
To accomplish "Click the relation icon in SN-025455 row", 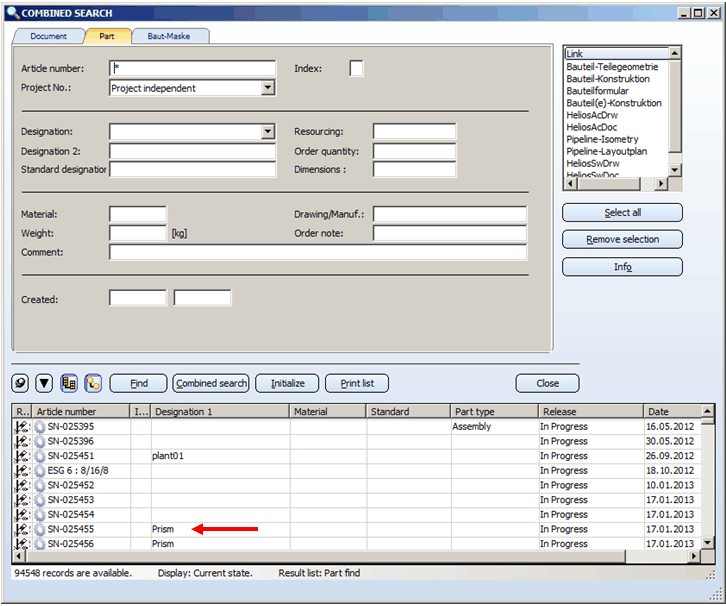I will click(x=21, y=530).
